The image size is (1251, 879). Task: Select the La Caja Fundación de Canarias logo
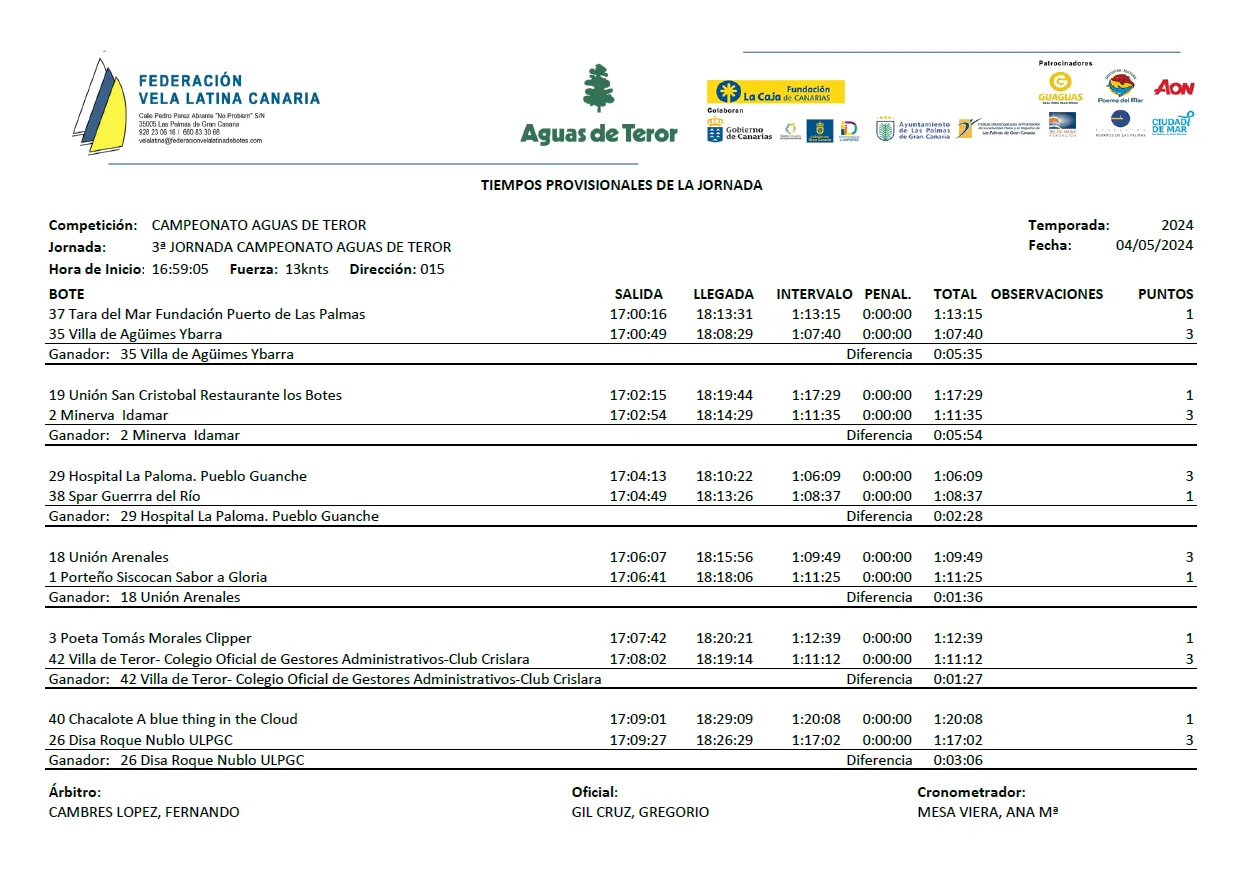point(775,92)
